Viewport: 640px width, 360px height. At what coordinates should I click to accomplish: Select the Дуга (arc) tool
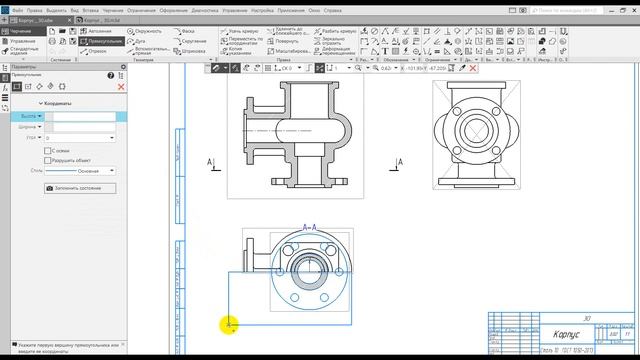[x=136, y=41]
